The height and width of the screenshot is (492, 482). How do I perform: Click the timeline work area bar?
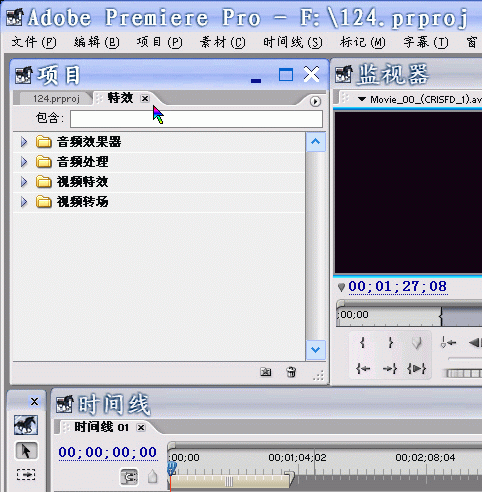pyautogui.click(x=229, y=481)
